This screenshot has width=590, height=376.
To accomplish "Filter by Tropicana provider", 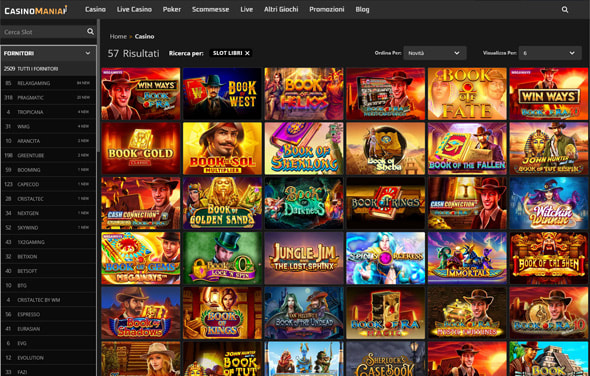I will (48, 112).
